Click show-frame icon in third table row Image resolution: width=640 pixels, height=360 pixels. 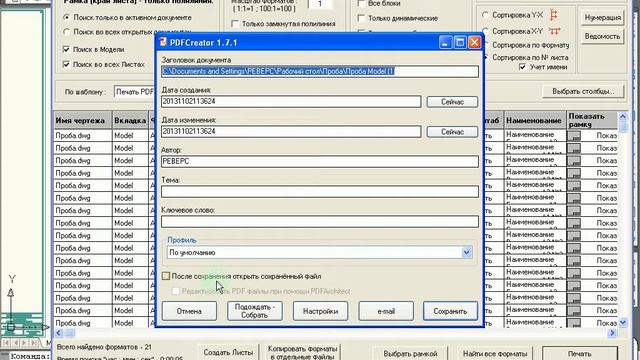tap(574, 161)
